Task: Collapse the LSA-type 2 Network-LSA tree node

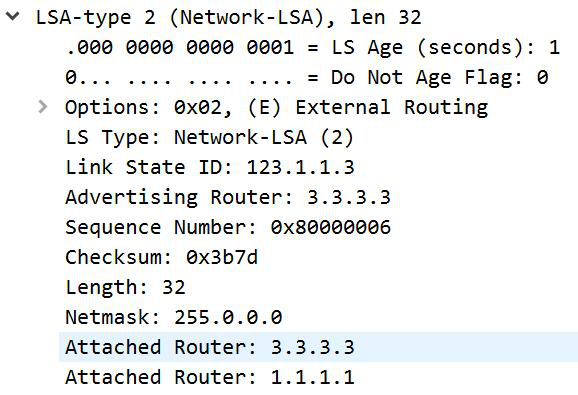Action: [13, 17]
